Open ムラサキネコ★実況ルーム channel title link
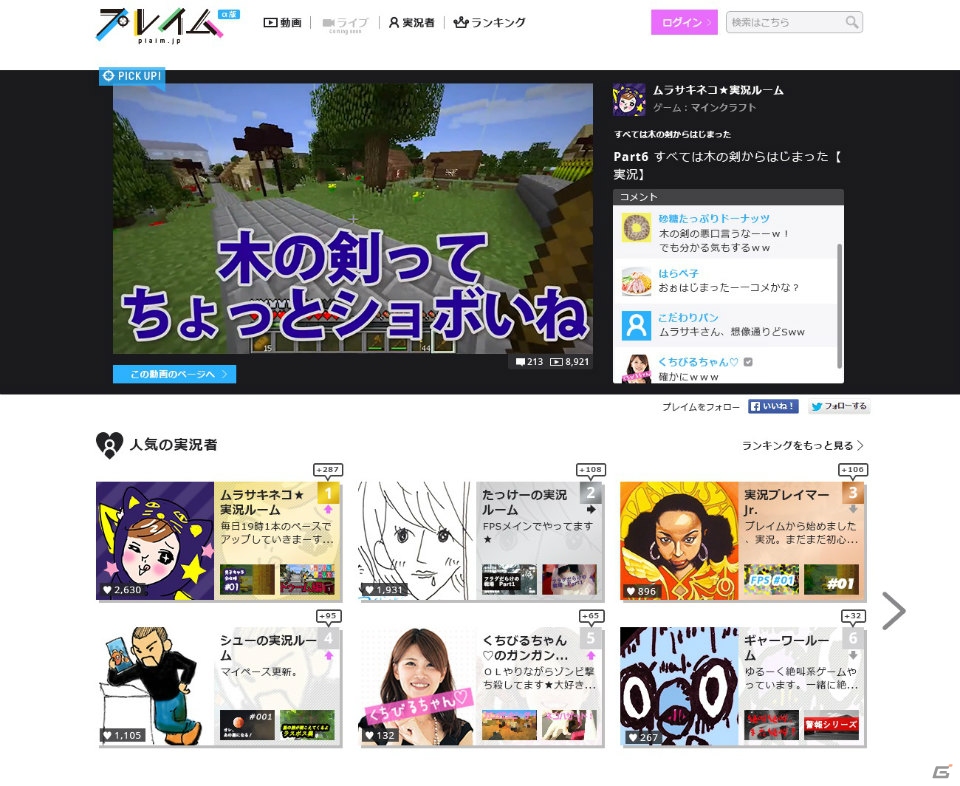This screenshot has width=960, height=786. 718,91
